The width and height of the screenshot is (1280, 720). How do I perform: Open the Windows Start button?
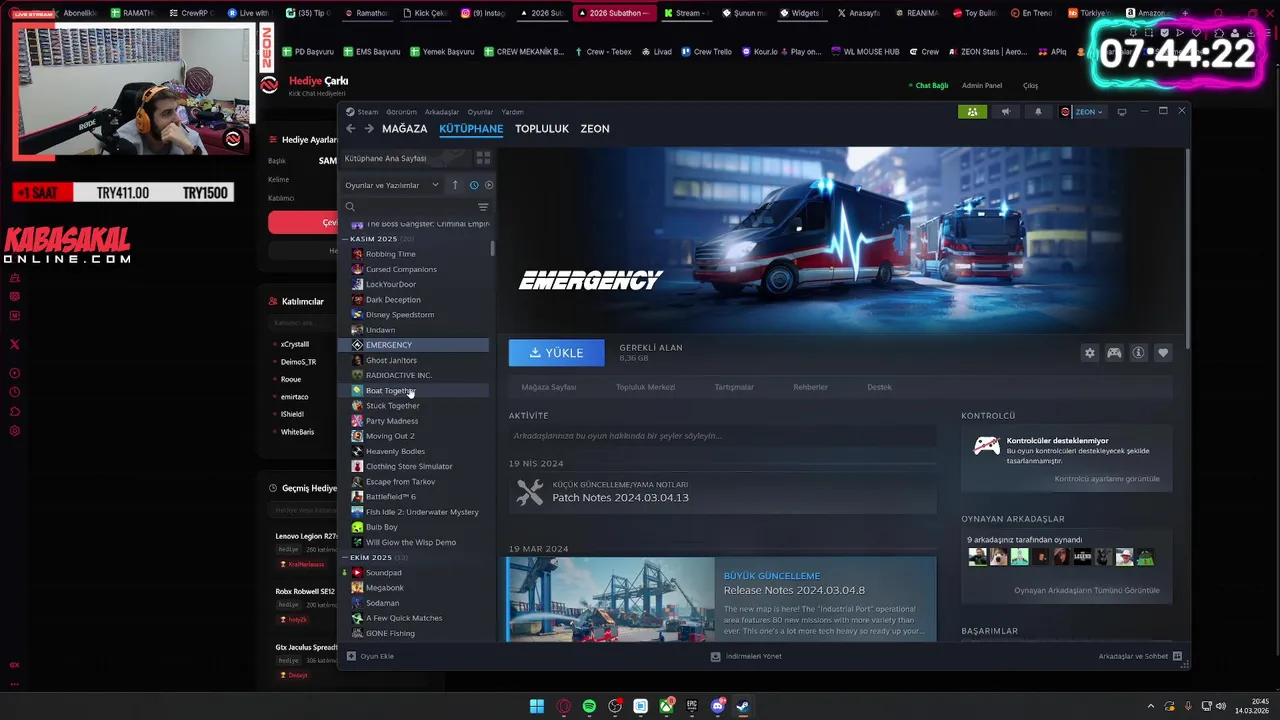tap(537, 706)
